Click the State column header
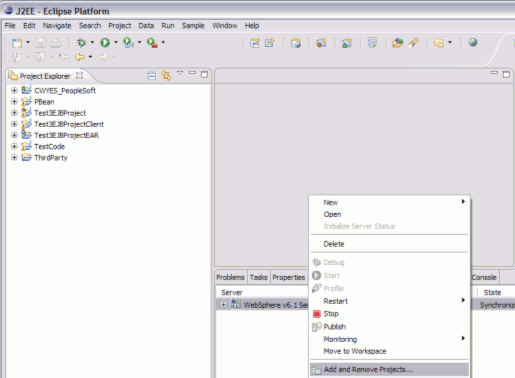Image resolution: width=515 pixels, height=378 pixels. point(492,292)
